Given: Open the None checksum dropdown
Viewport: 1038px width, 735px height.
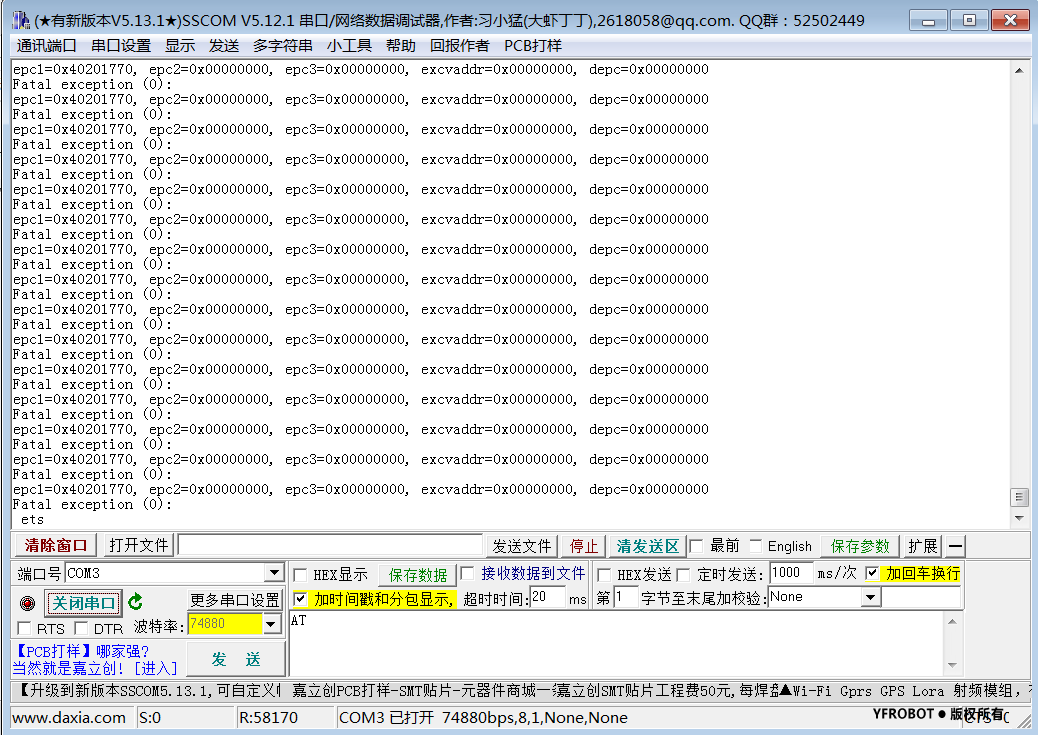Looking at the screenshot, I should pyautogui.click(x=868, y=597).
